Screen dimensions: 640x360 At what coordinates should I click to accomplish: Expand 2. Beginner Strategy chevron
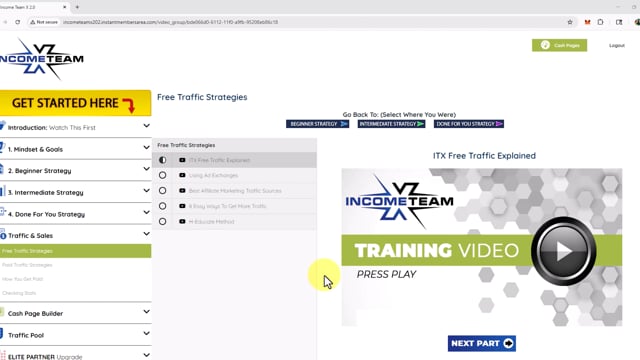[x=146, y=169]
